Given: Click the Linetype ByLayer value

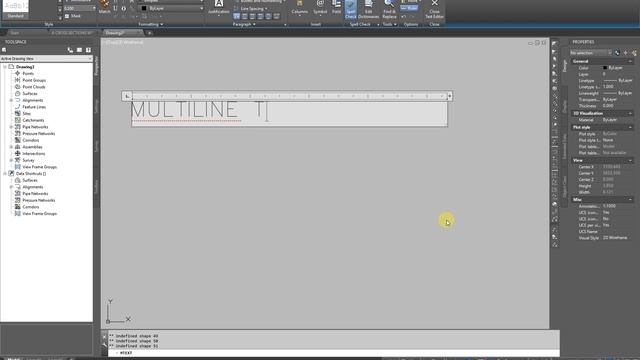Looking at the screenshot, I should tap(618, 80).
